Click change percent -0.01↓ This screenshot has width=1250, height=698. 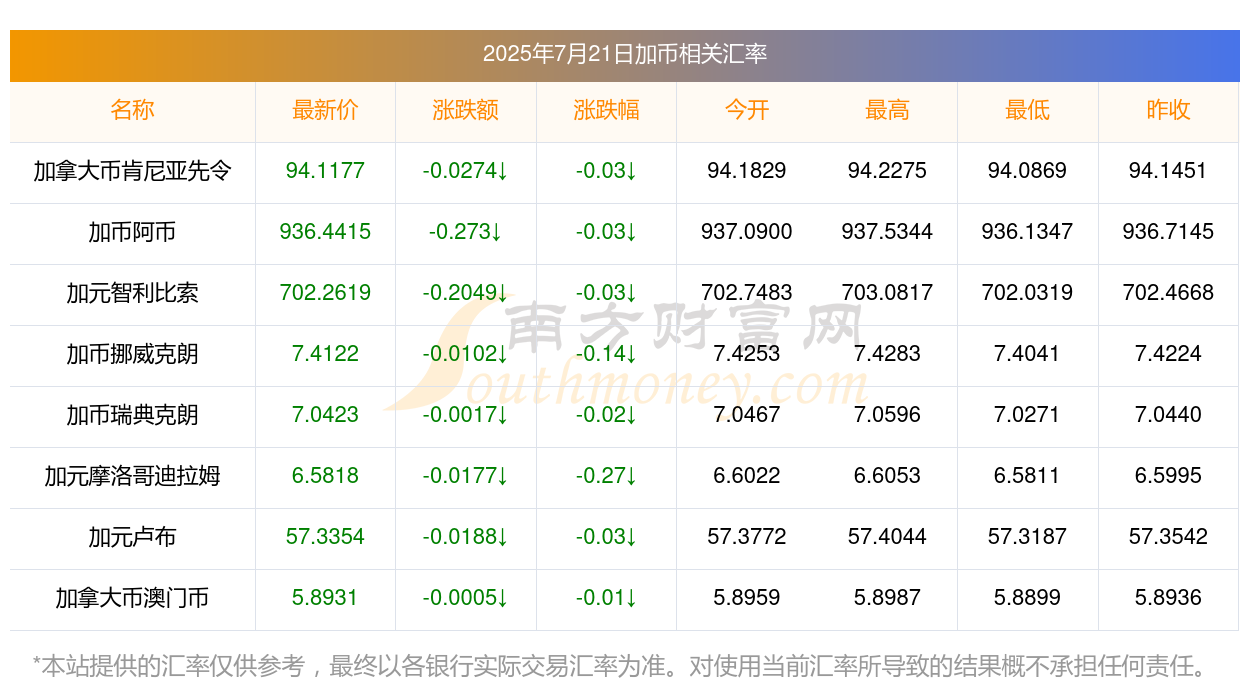pos(606,598)
